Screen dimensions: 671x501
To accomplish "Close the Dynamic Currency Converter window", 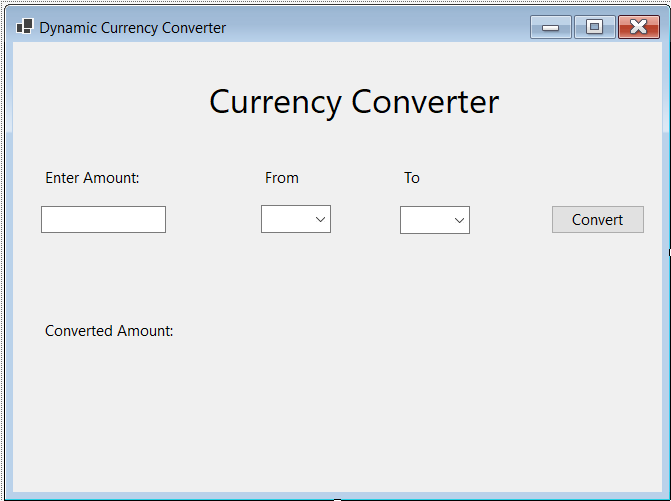I will coord(638,27).
